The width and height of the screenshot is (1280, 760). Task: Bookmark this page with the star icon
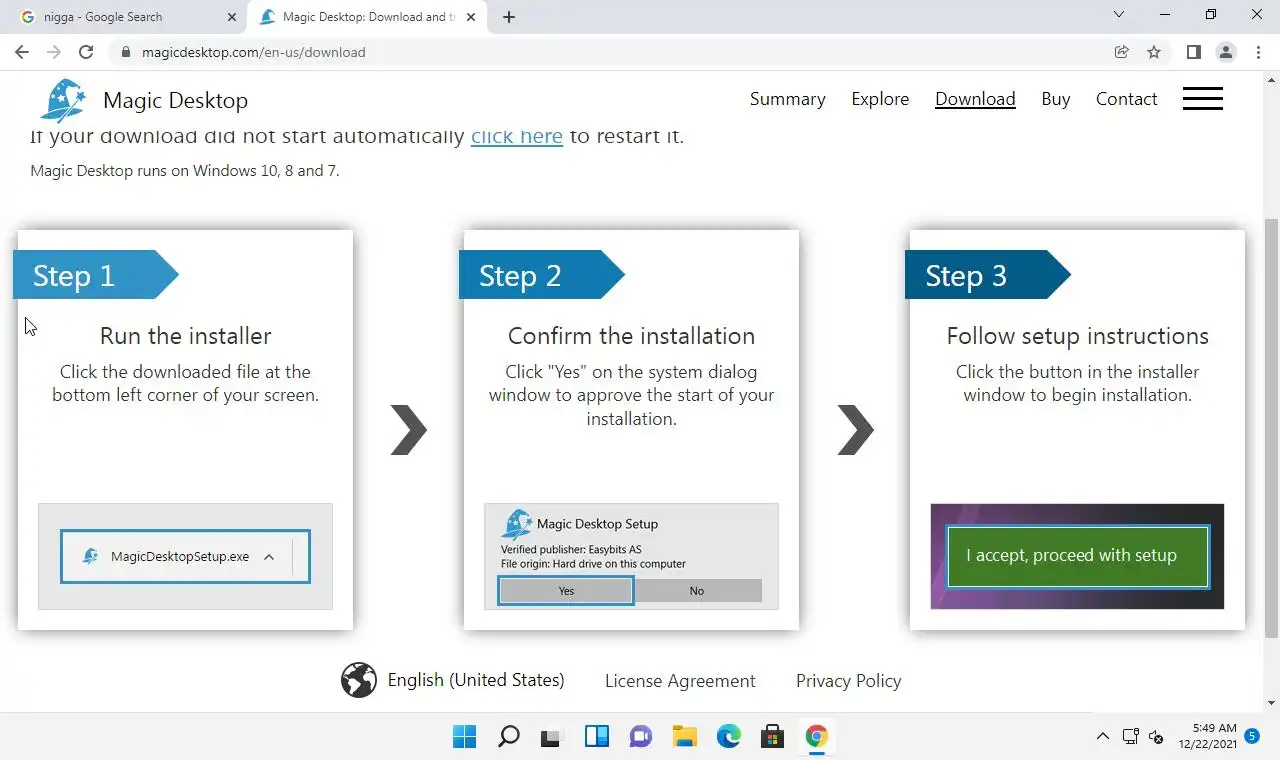click(x=1154, y=52)
